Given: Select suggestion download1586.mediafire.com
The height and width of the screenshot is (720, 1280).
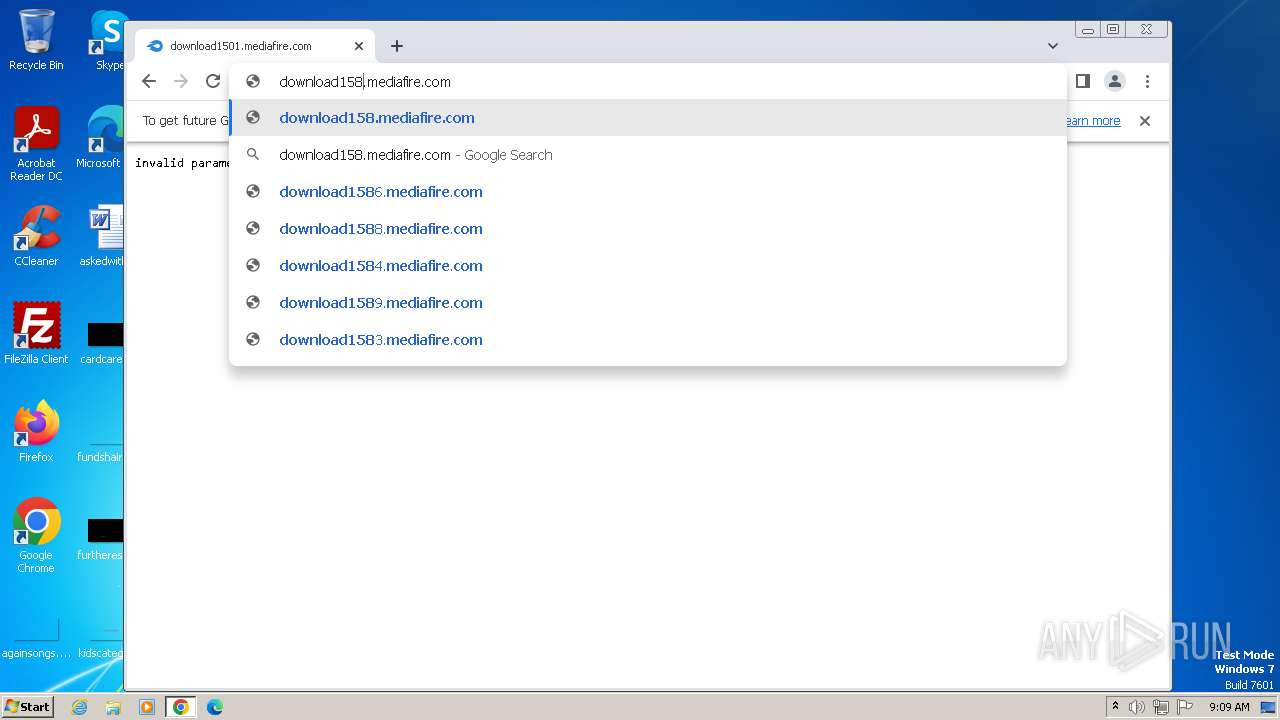Looking at the screenshot, I should pyautogui.click(x=648, y=192).
